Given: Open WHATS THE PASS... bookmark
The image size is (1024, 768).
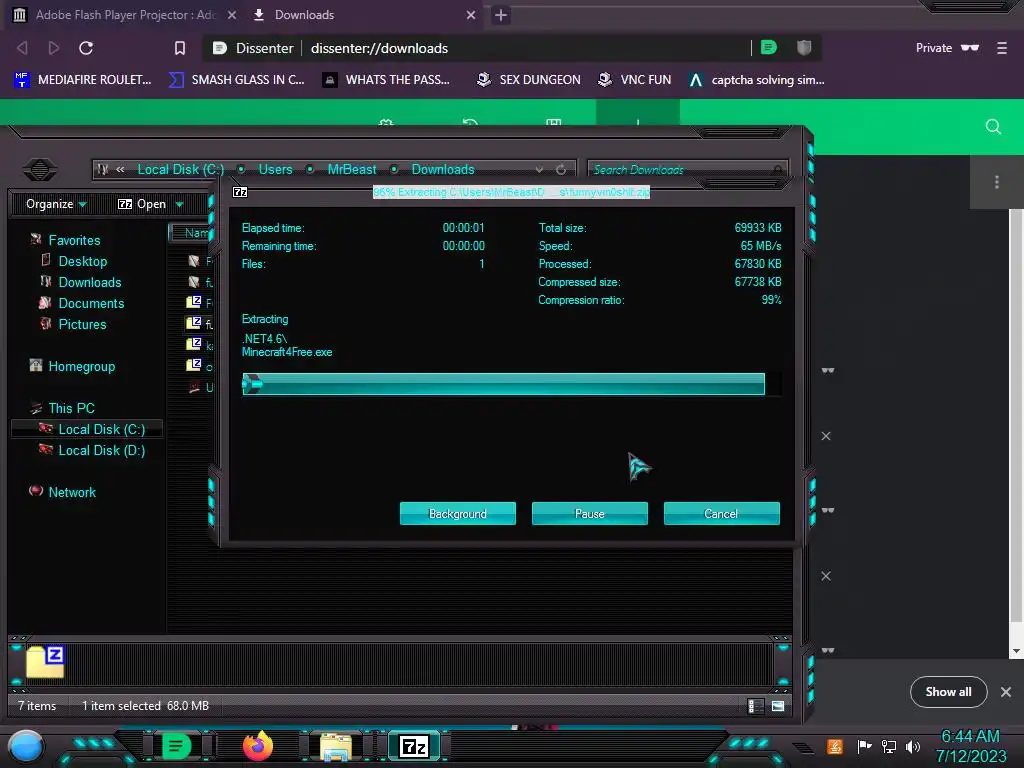Looking at the screenshot, I should pos(387,80).
